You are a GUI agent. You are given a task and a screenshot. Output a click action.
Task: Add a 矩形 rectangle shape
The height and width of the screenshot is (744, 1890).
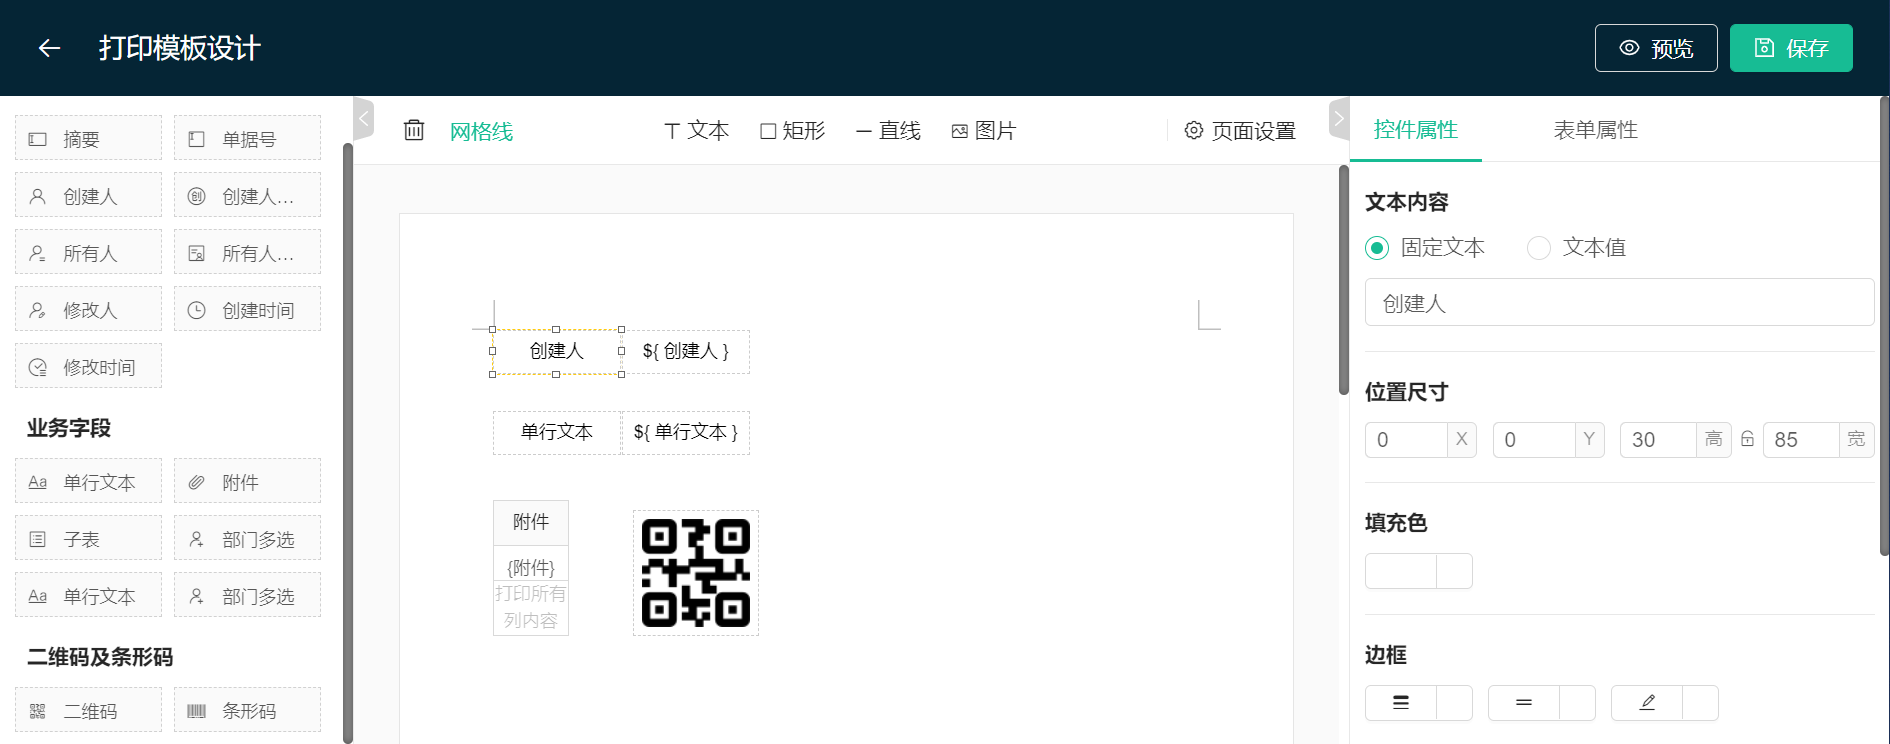tap(792, 131)
